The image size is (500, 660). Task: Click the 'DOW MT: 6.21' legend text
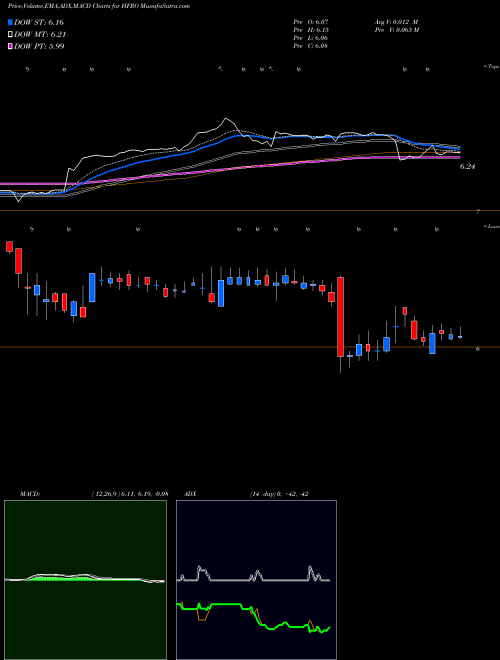(40, 35)
